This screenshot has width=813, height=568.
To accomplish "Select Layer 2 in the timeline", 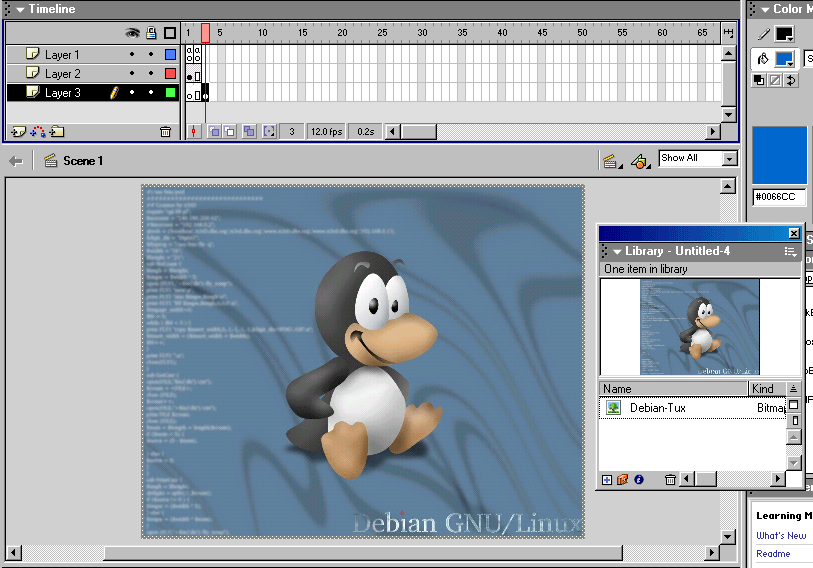I will [62, 74].
